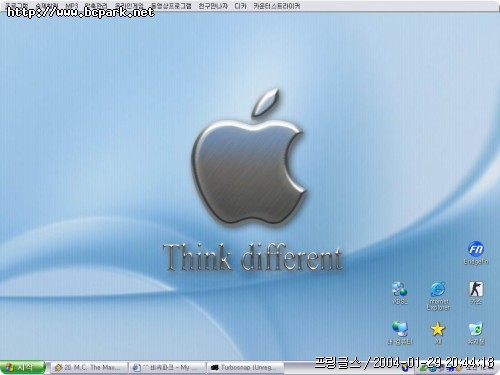
Task: Open the ADSL connection desktop icon
Action: [x=400, y=293]
